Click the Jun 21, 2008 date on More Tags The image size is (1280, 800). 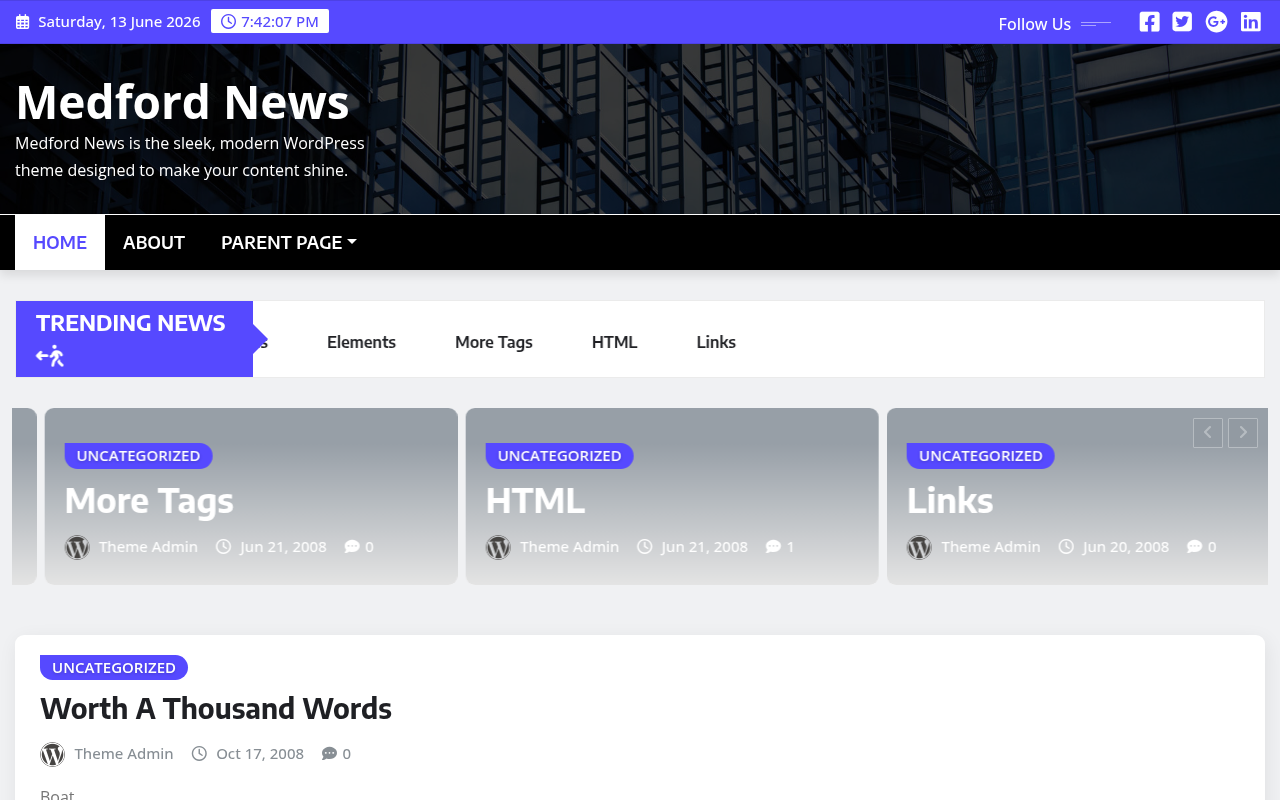tap(283, 547)
